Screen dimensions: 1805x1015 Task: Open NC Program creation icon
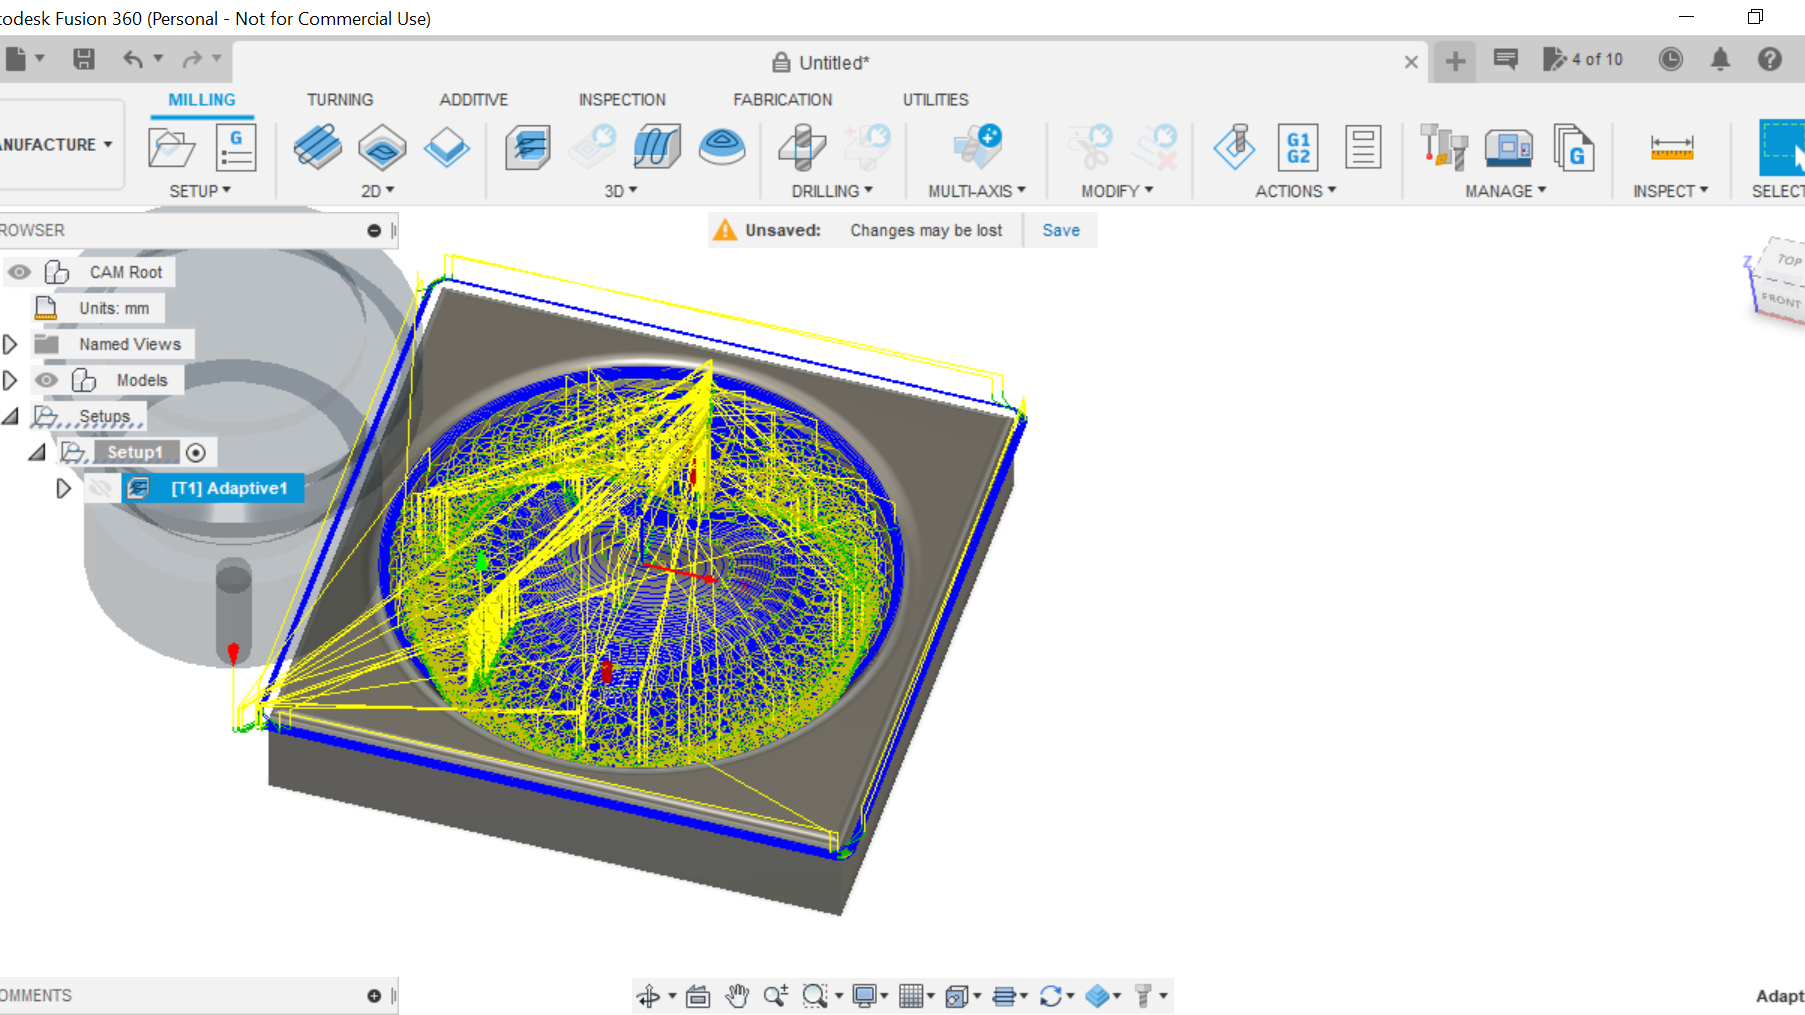tap(236, 148)
